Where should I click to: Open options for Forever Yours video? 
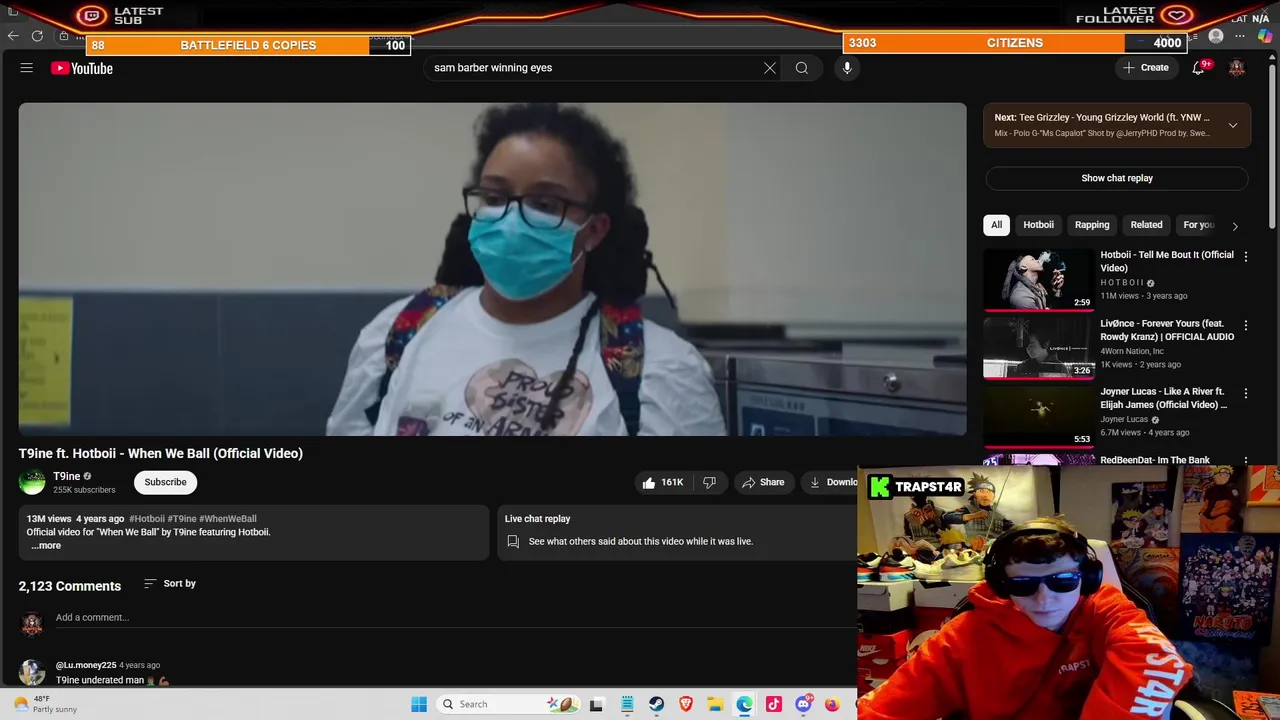[1246, 326]
